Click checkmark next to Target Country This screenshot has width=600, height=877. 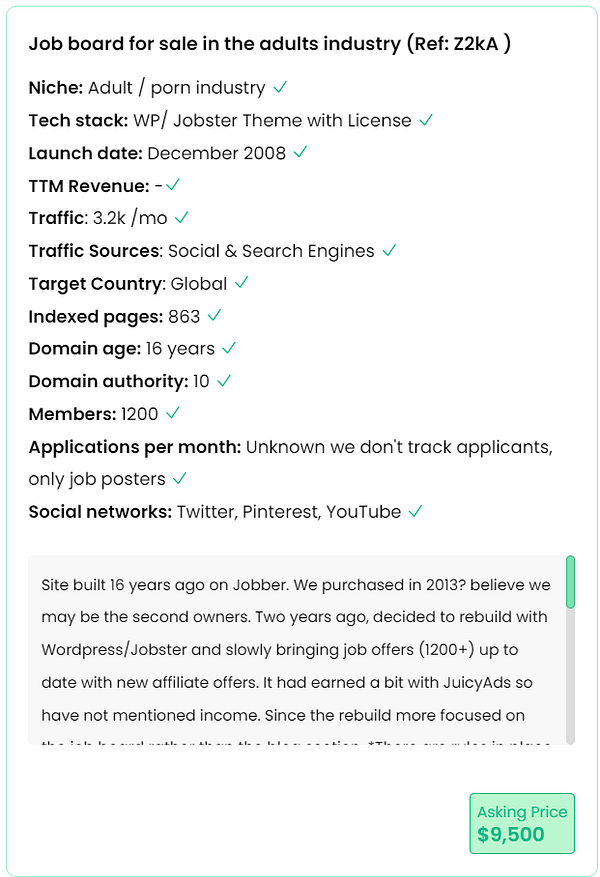(x=241, y=283)
